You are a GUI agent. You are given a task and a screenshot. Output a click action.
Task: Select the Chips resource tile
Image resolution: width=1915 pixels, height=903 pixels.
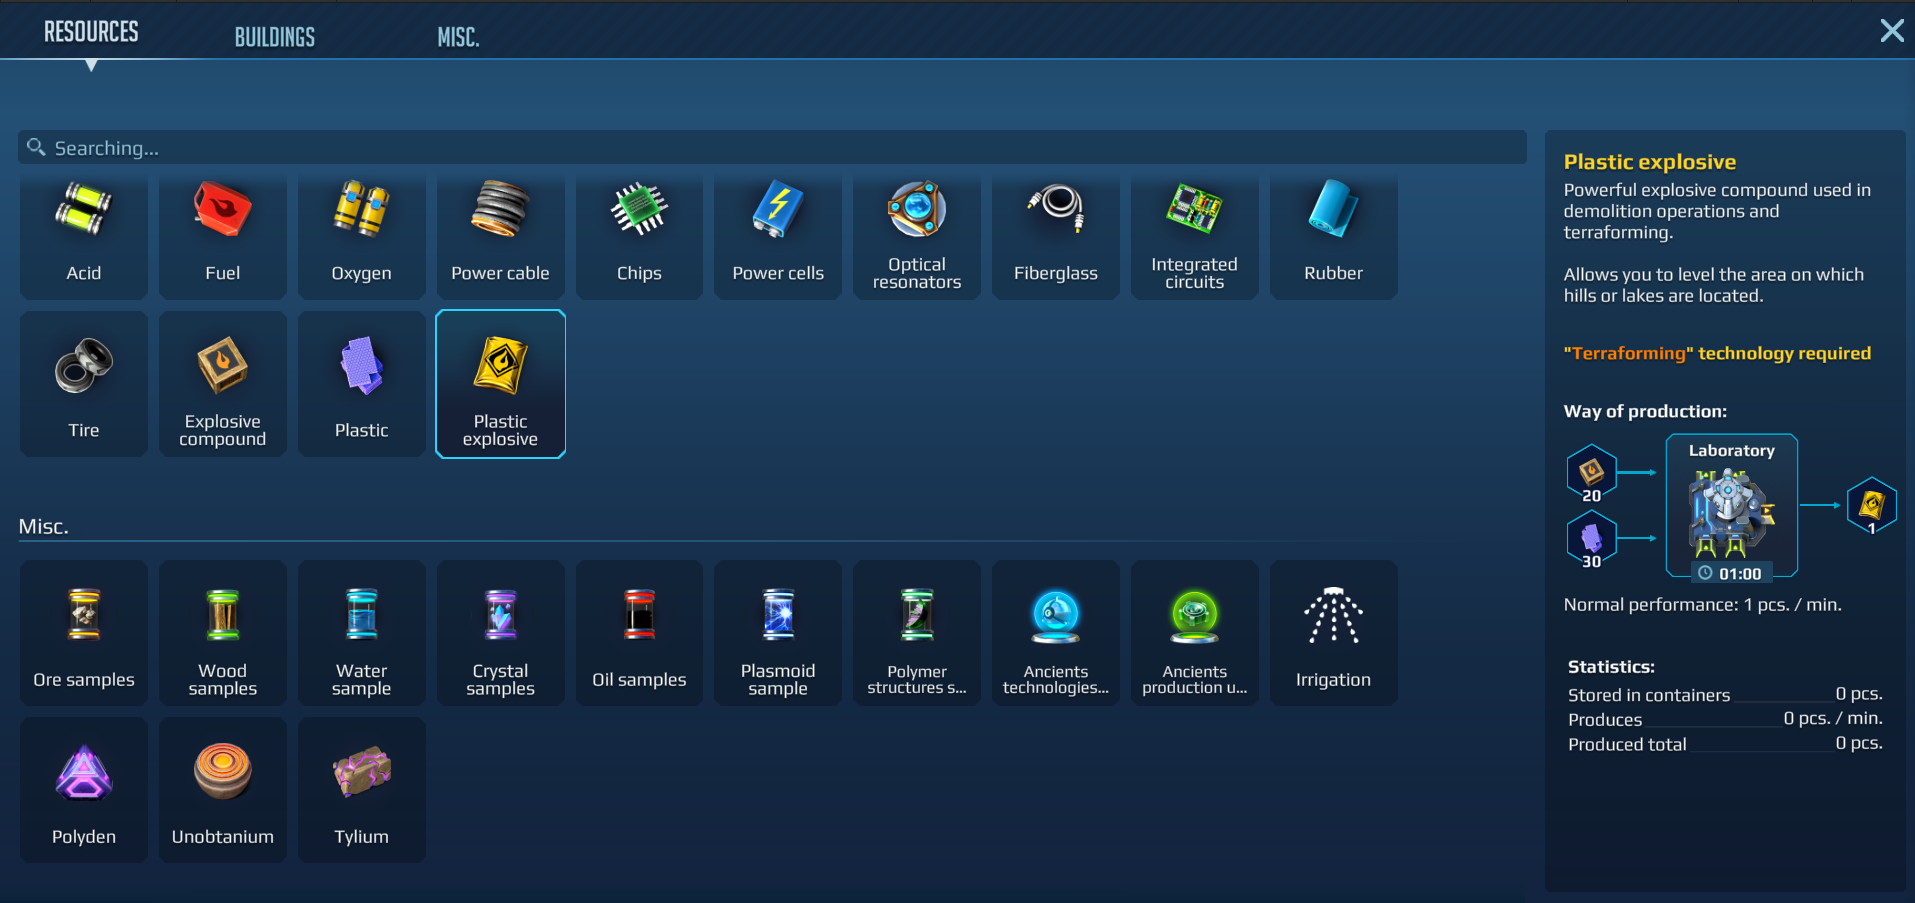click(x=640, y=236)
